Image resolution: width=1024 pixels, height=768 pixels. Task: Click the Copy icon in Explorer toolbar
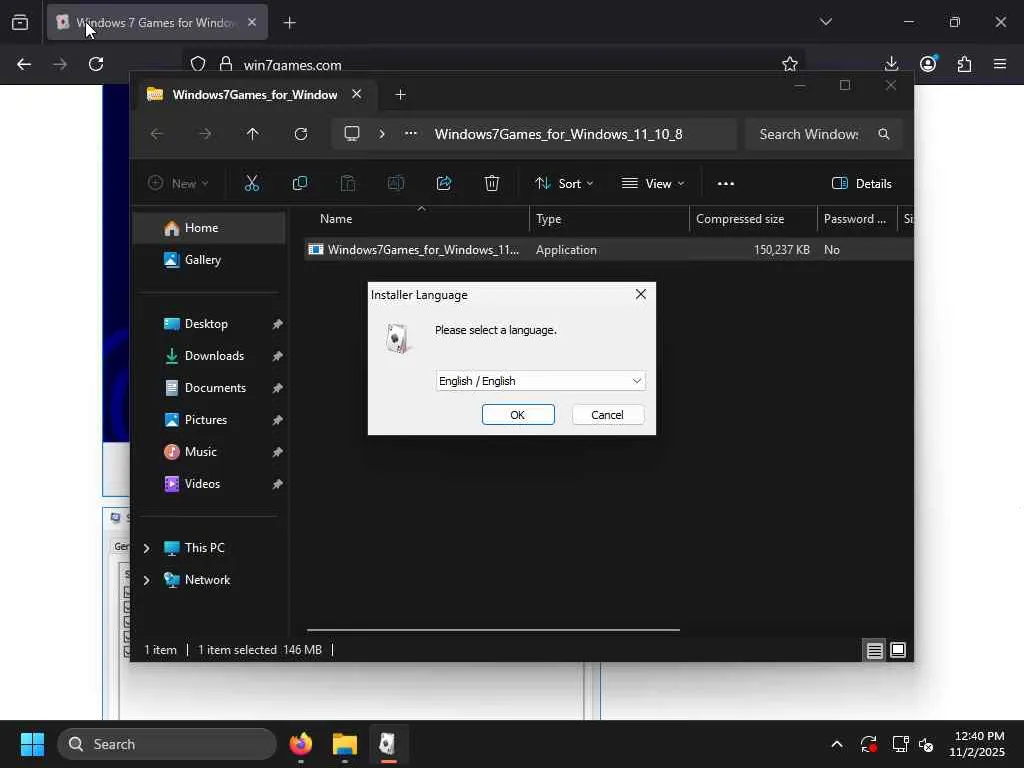pyautogui.click(x=300, y=184)
